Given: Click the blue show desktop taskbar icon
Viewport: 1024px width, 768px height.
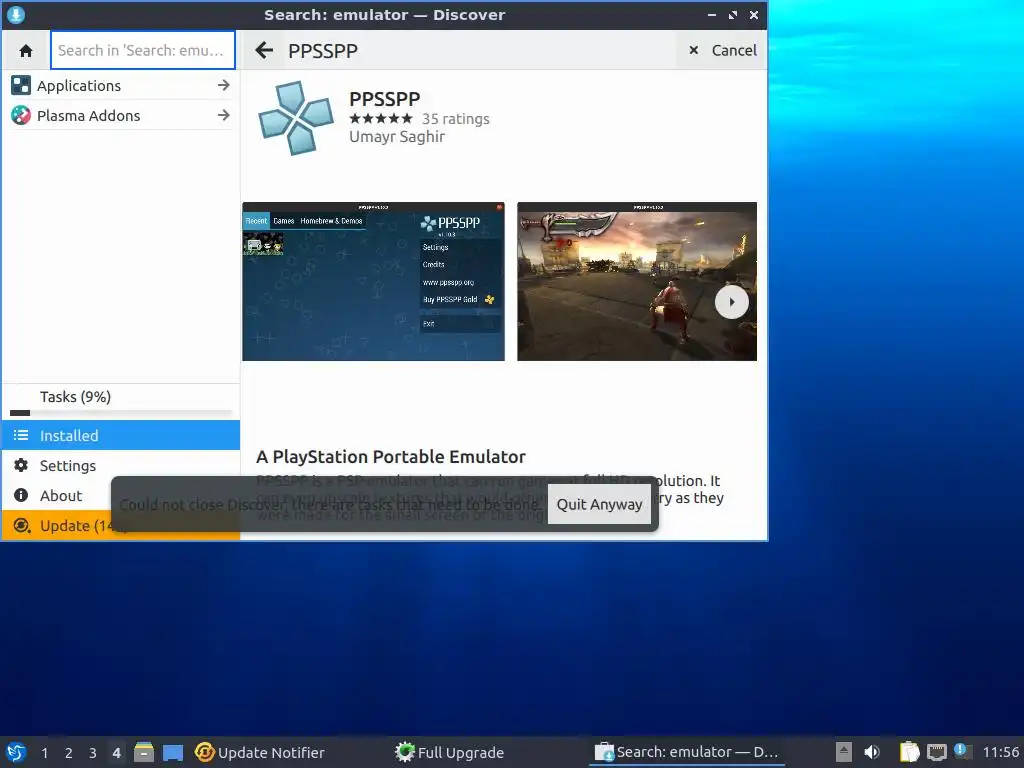Looking at the screenshot, I should (173, 753).
